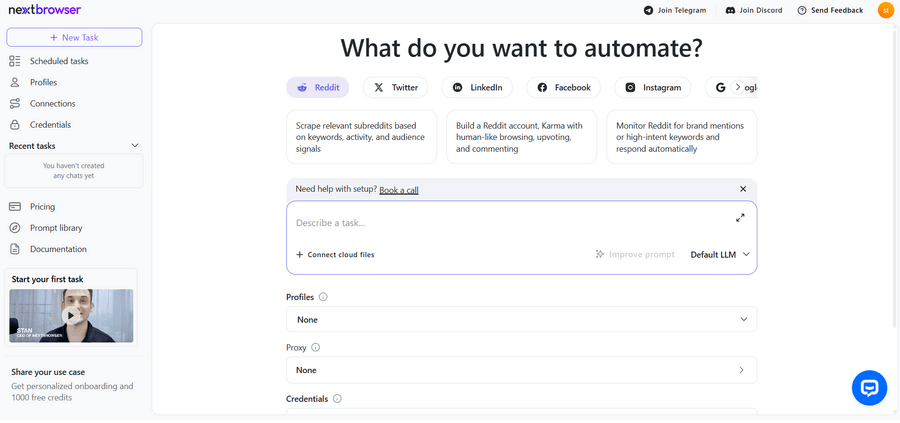Select the LinkedIn platform tab
The height and width of the screenshot is (423, 900).
click(477, 88)
